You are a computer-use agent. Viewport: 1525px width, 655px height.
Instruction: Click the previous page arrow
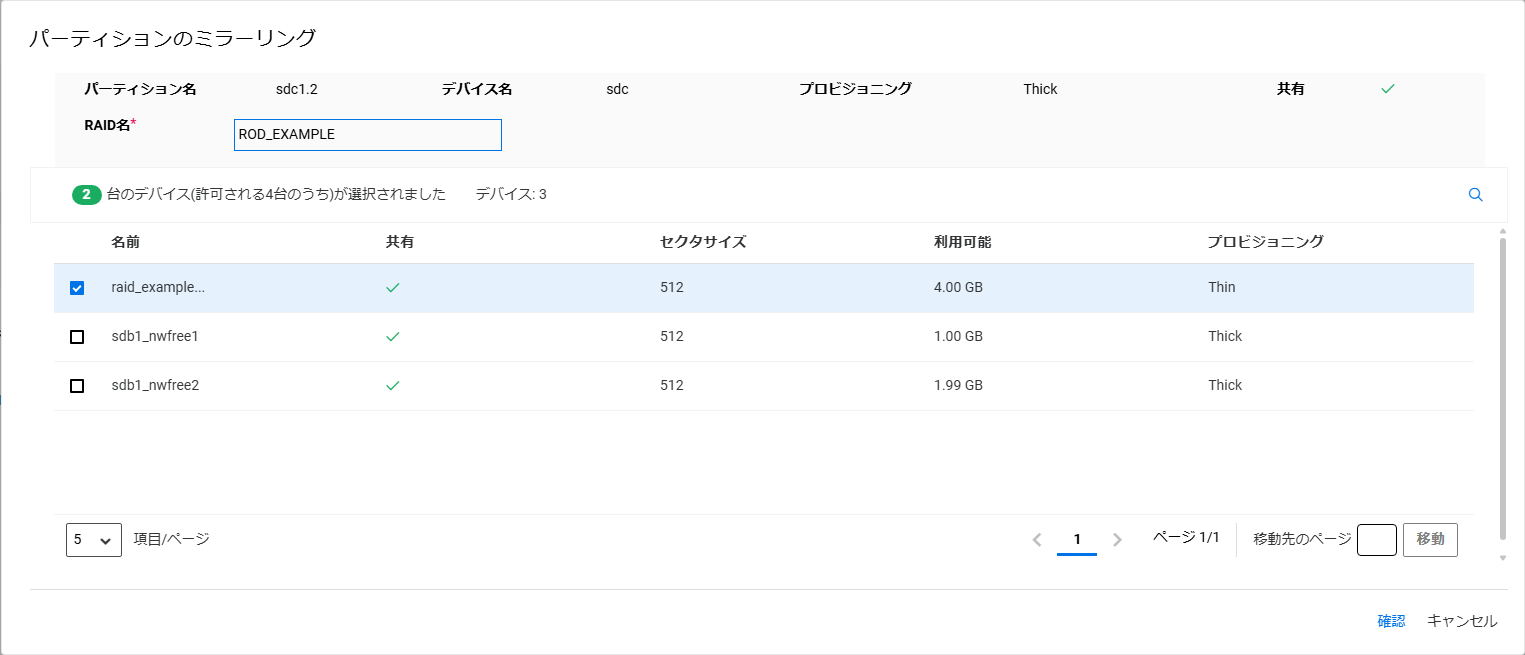coord(1037,540)
